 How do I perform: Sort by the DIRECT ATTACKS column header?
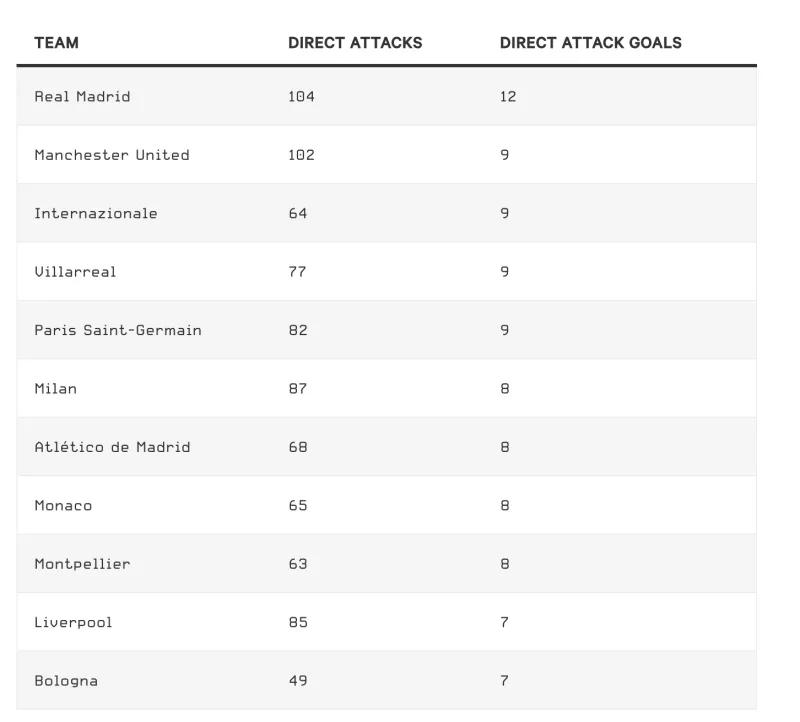point(355,43)
